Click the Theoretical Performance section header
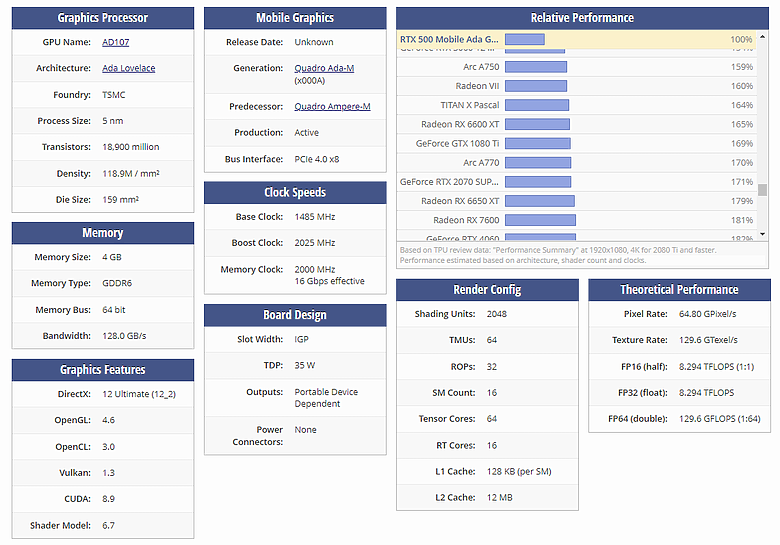 [679, 289]
